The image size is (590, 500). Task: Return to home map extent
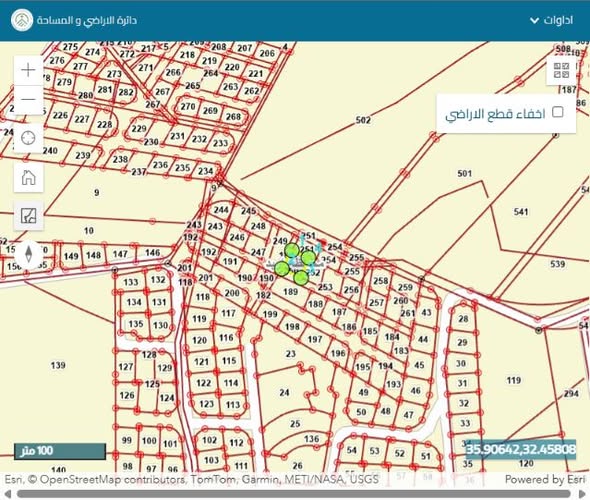[28, 177]
